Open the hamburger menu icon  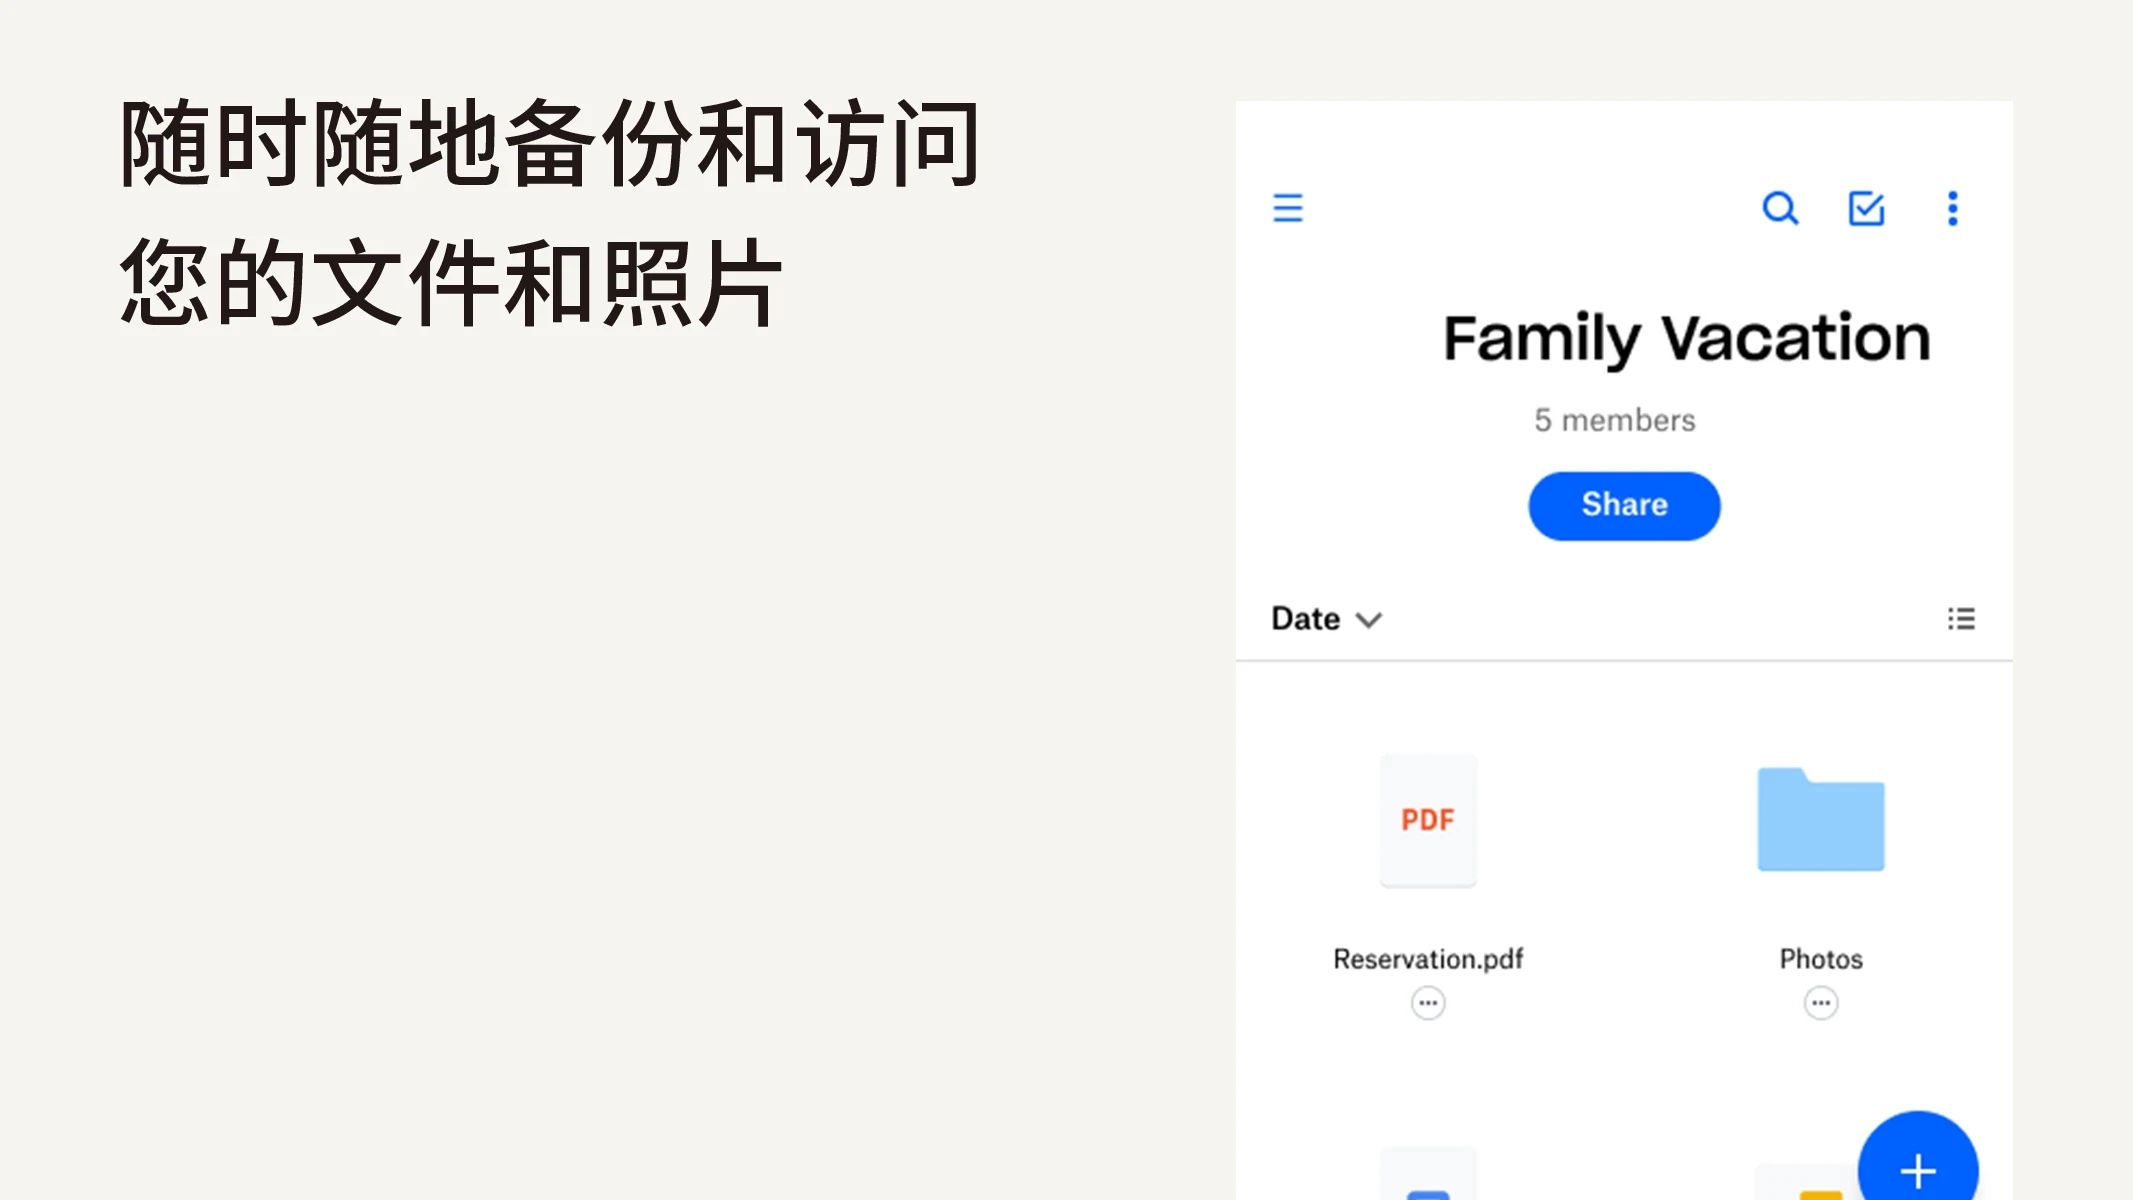point(1288,208)
